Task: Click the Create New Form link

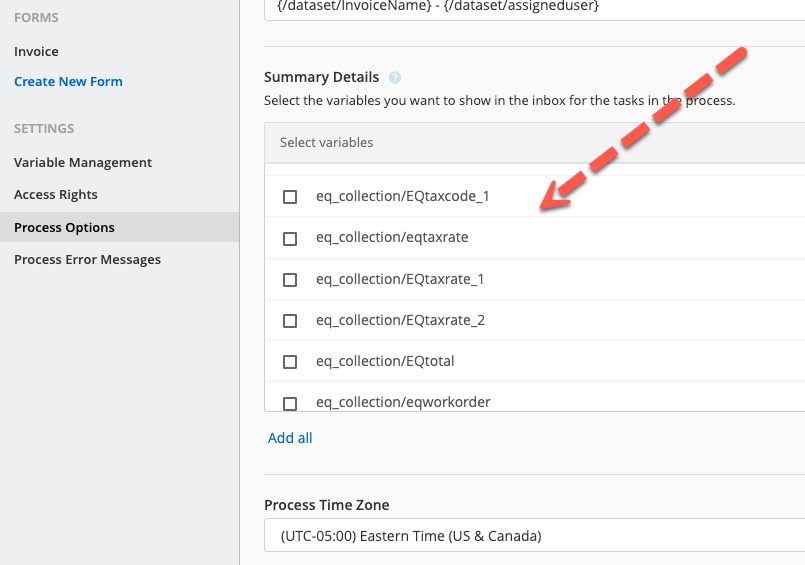Action: (x=68, y=82)
